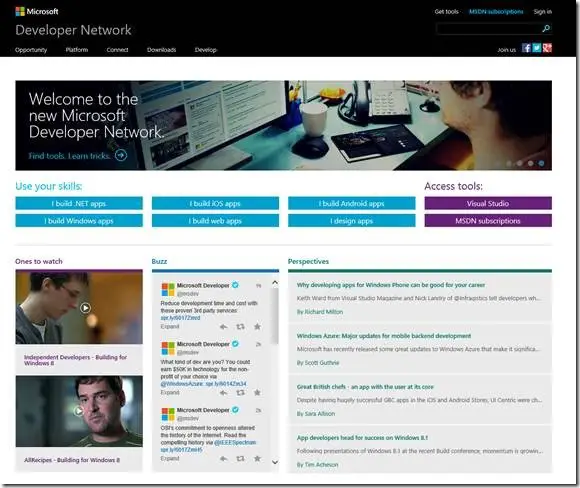
Task: Open the Windows Azure major updates article
Action: pos(384,336)
